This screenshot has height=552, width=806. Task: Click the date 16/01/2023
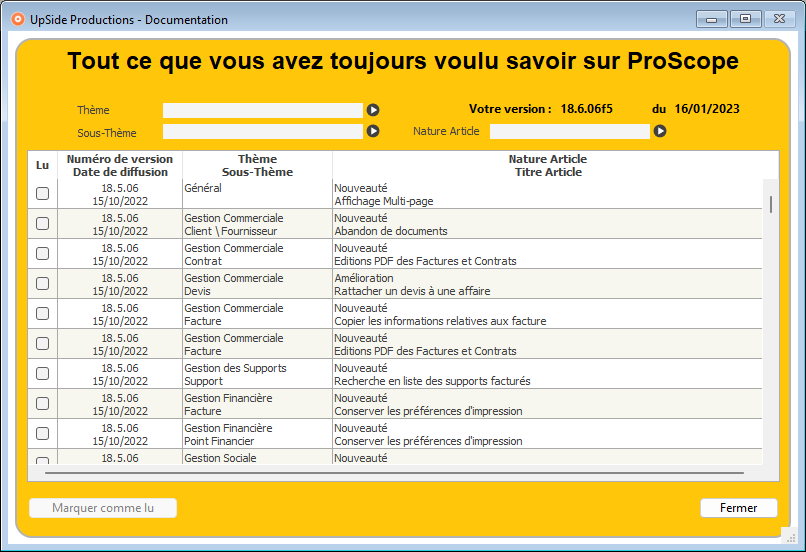[x=707, y=109]
